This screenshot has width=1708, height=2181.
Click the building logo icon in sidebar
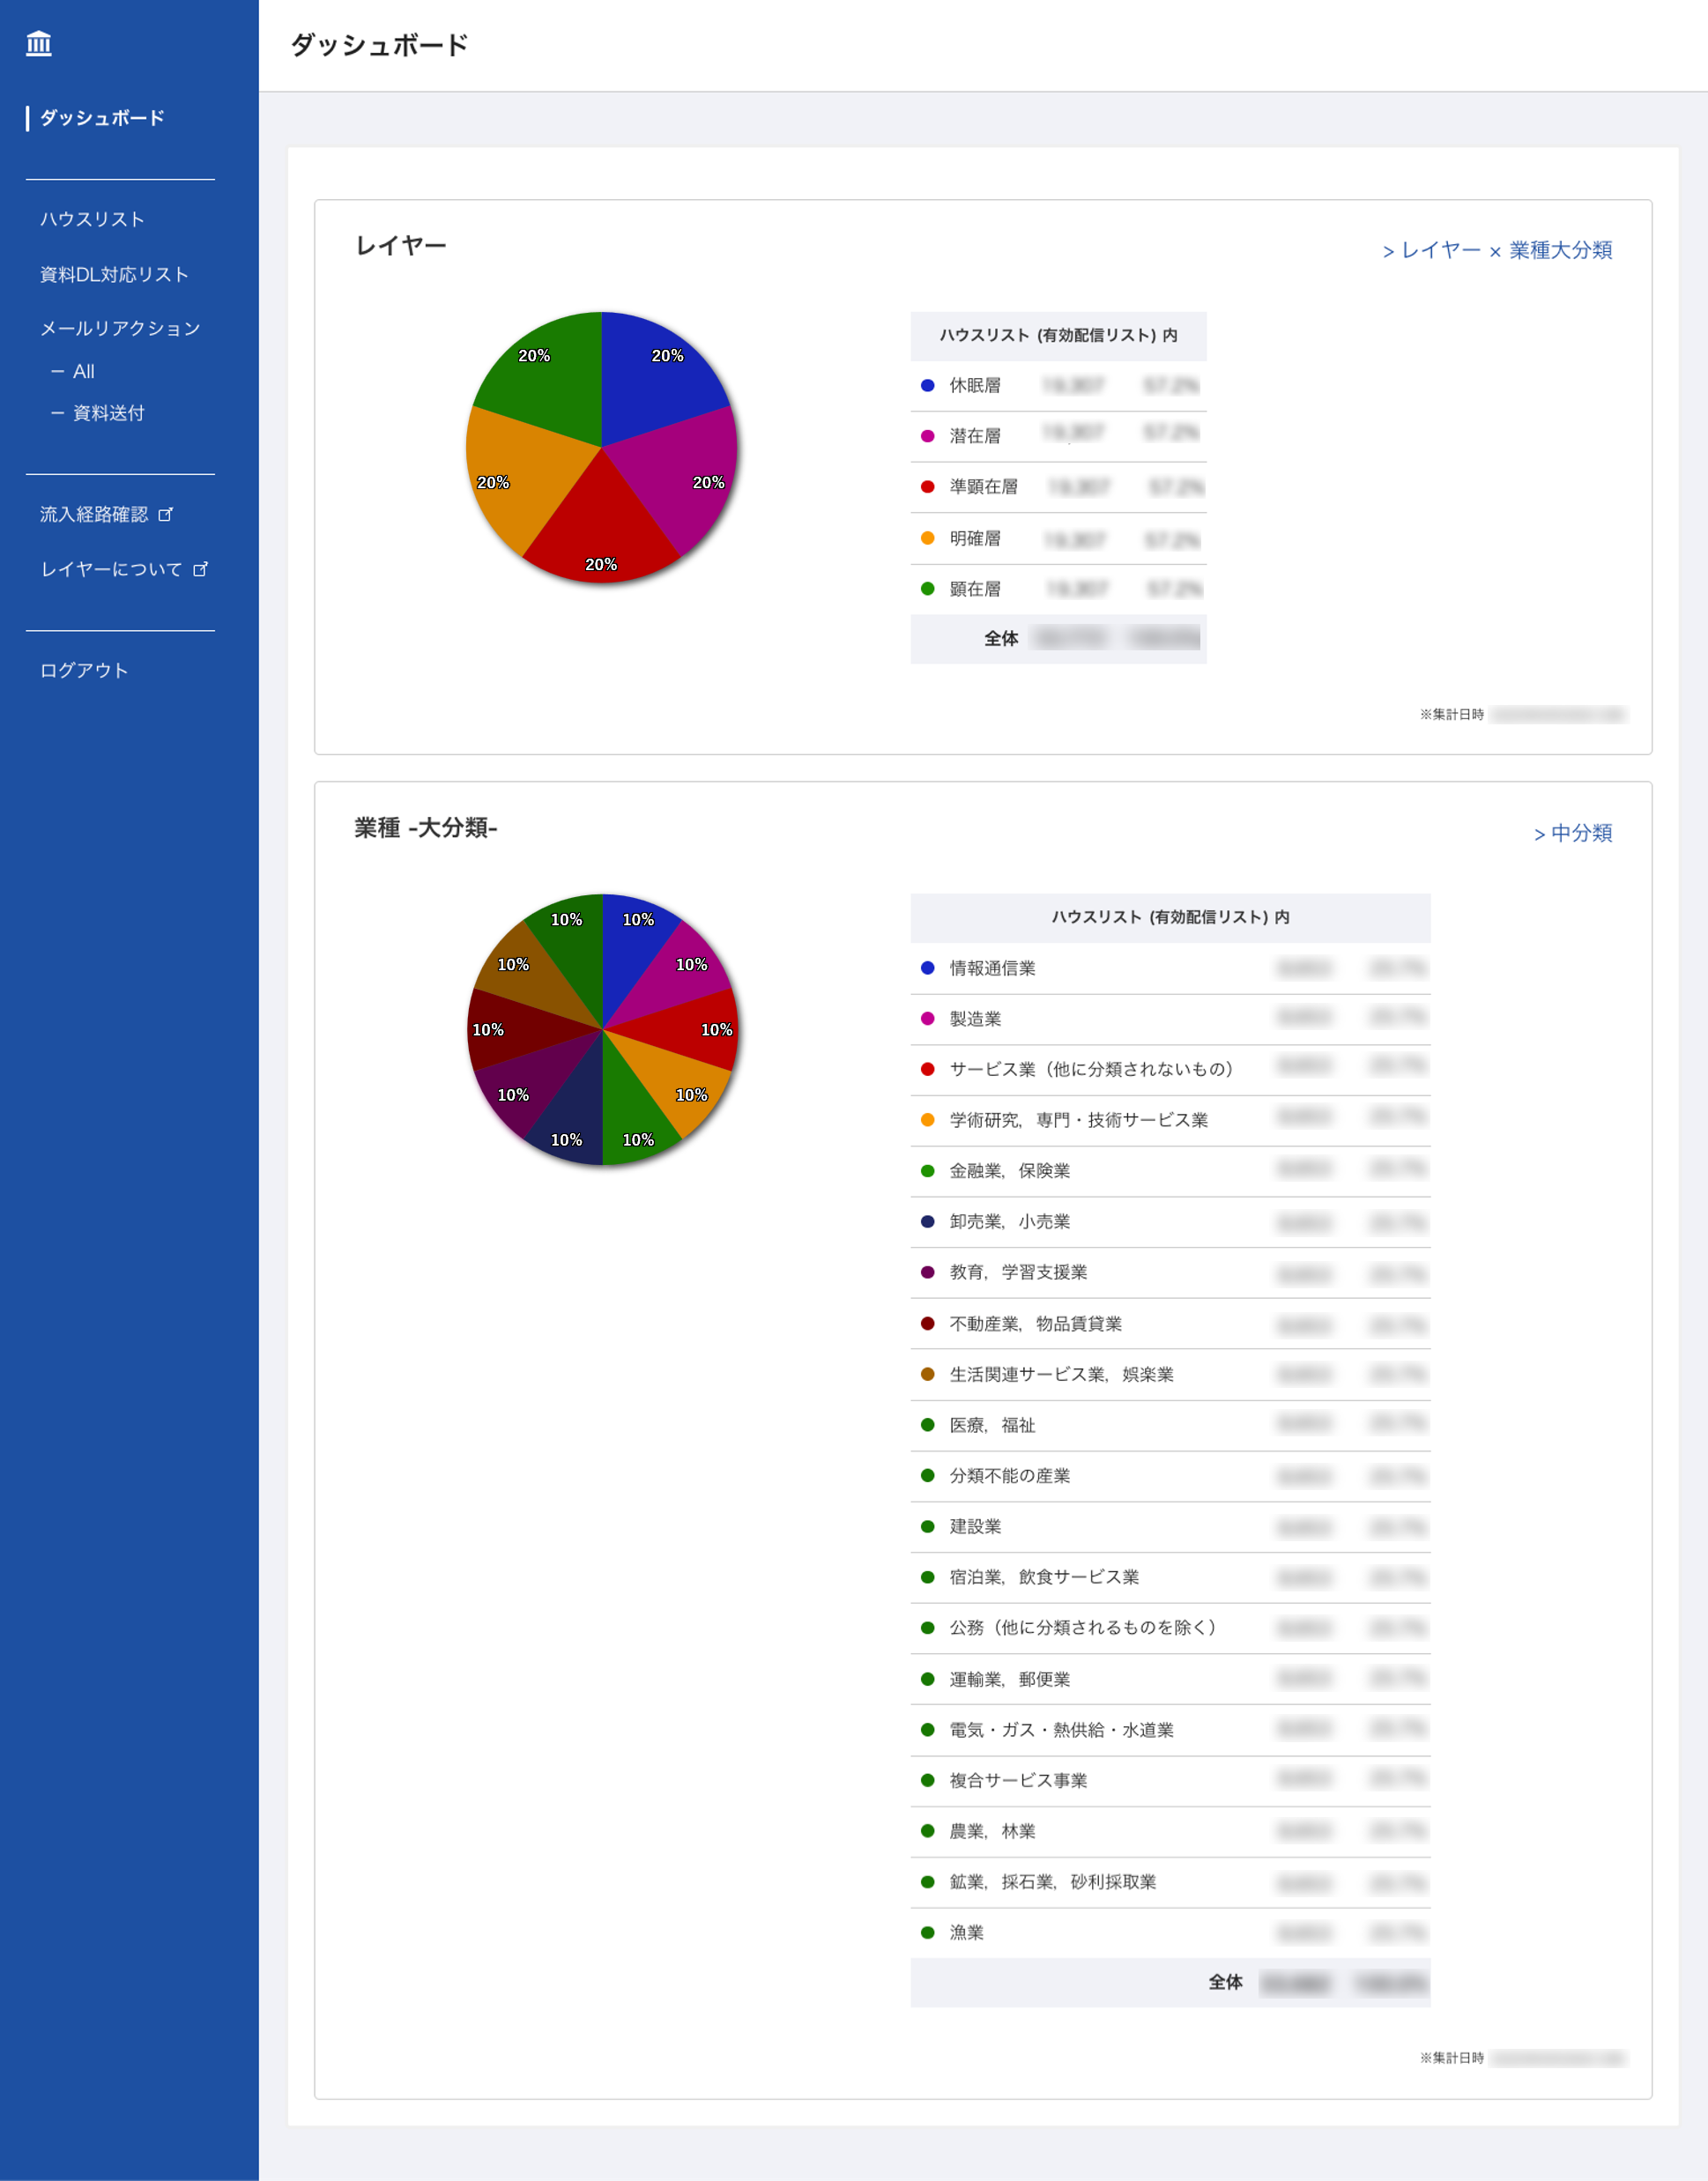pos(39,43)
